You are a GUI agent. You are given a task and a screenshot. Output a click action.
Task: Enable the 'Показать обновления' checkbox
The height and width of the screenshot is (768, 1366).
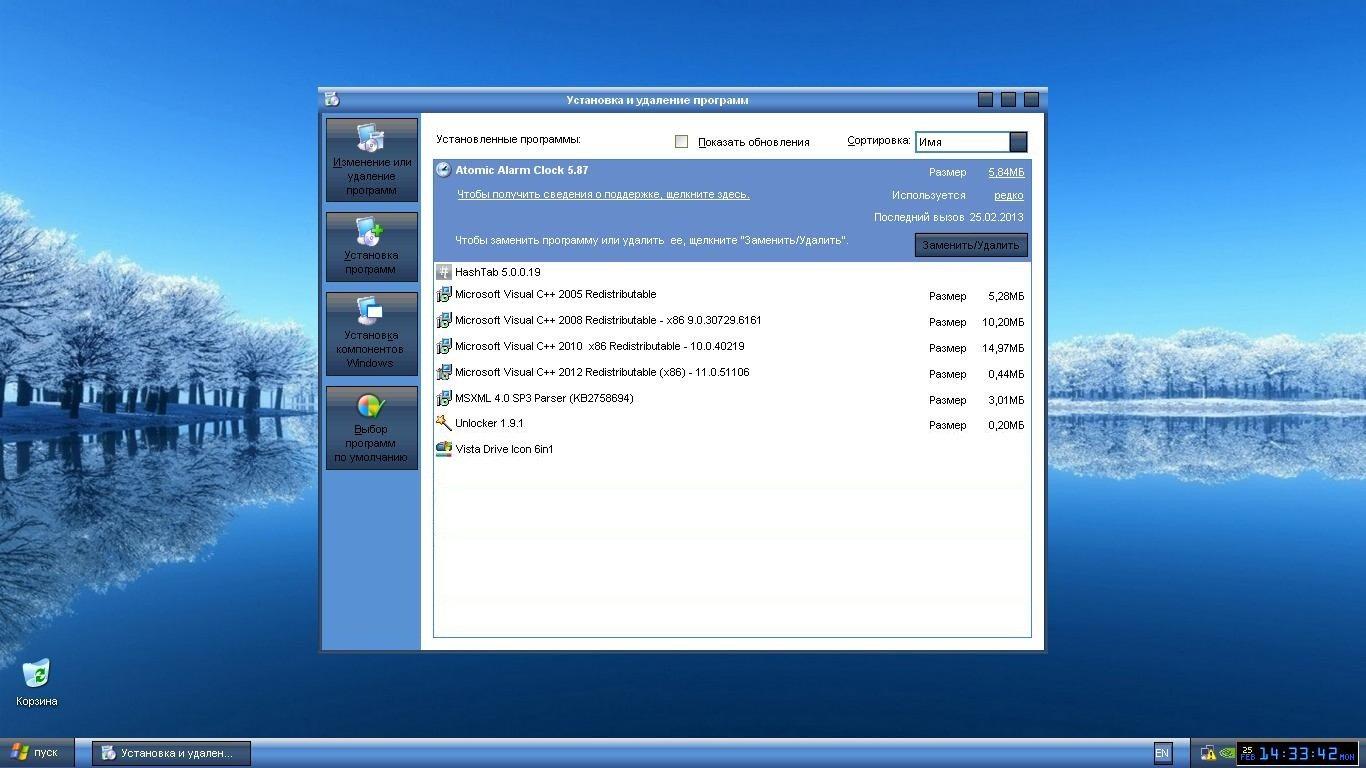[681, 142]
